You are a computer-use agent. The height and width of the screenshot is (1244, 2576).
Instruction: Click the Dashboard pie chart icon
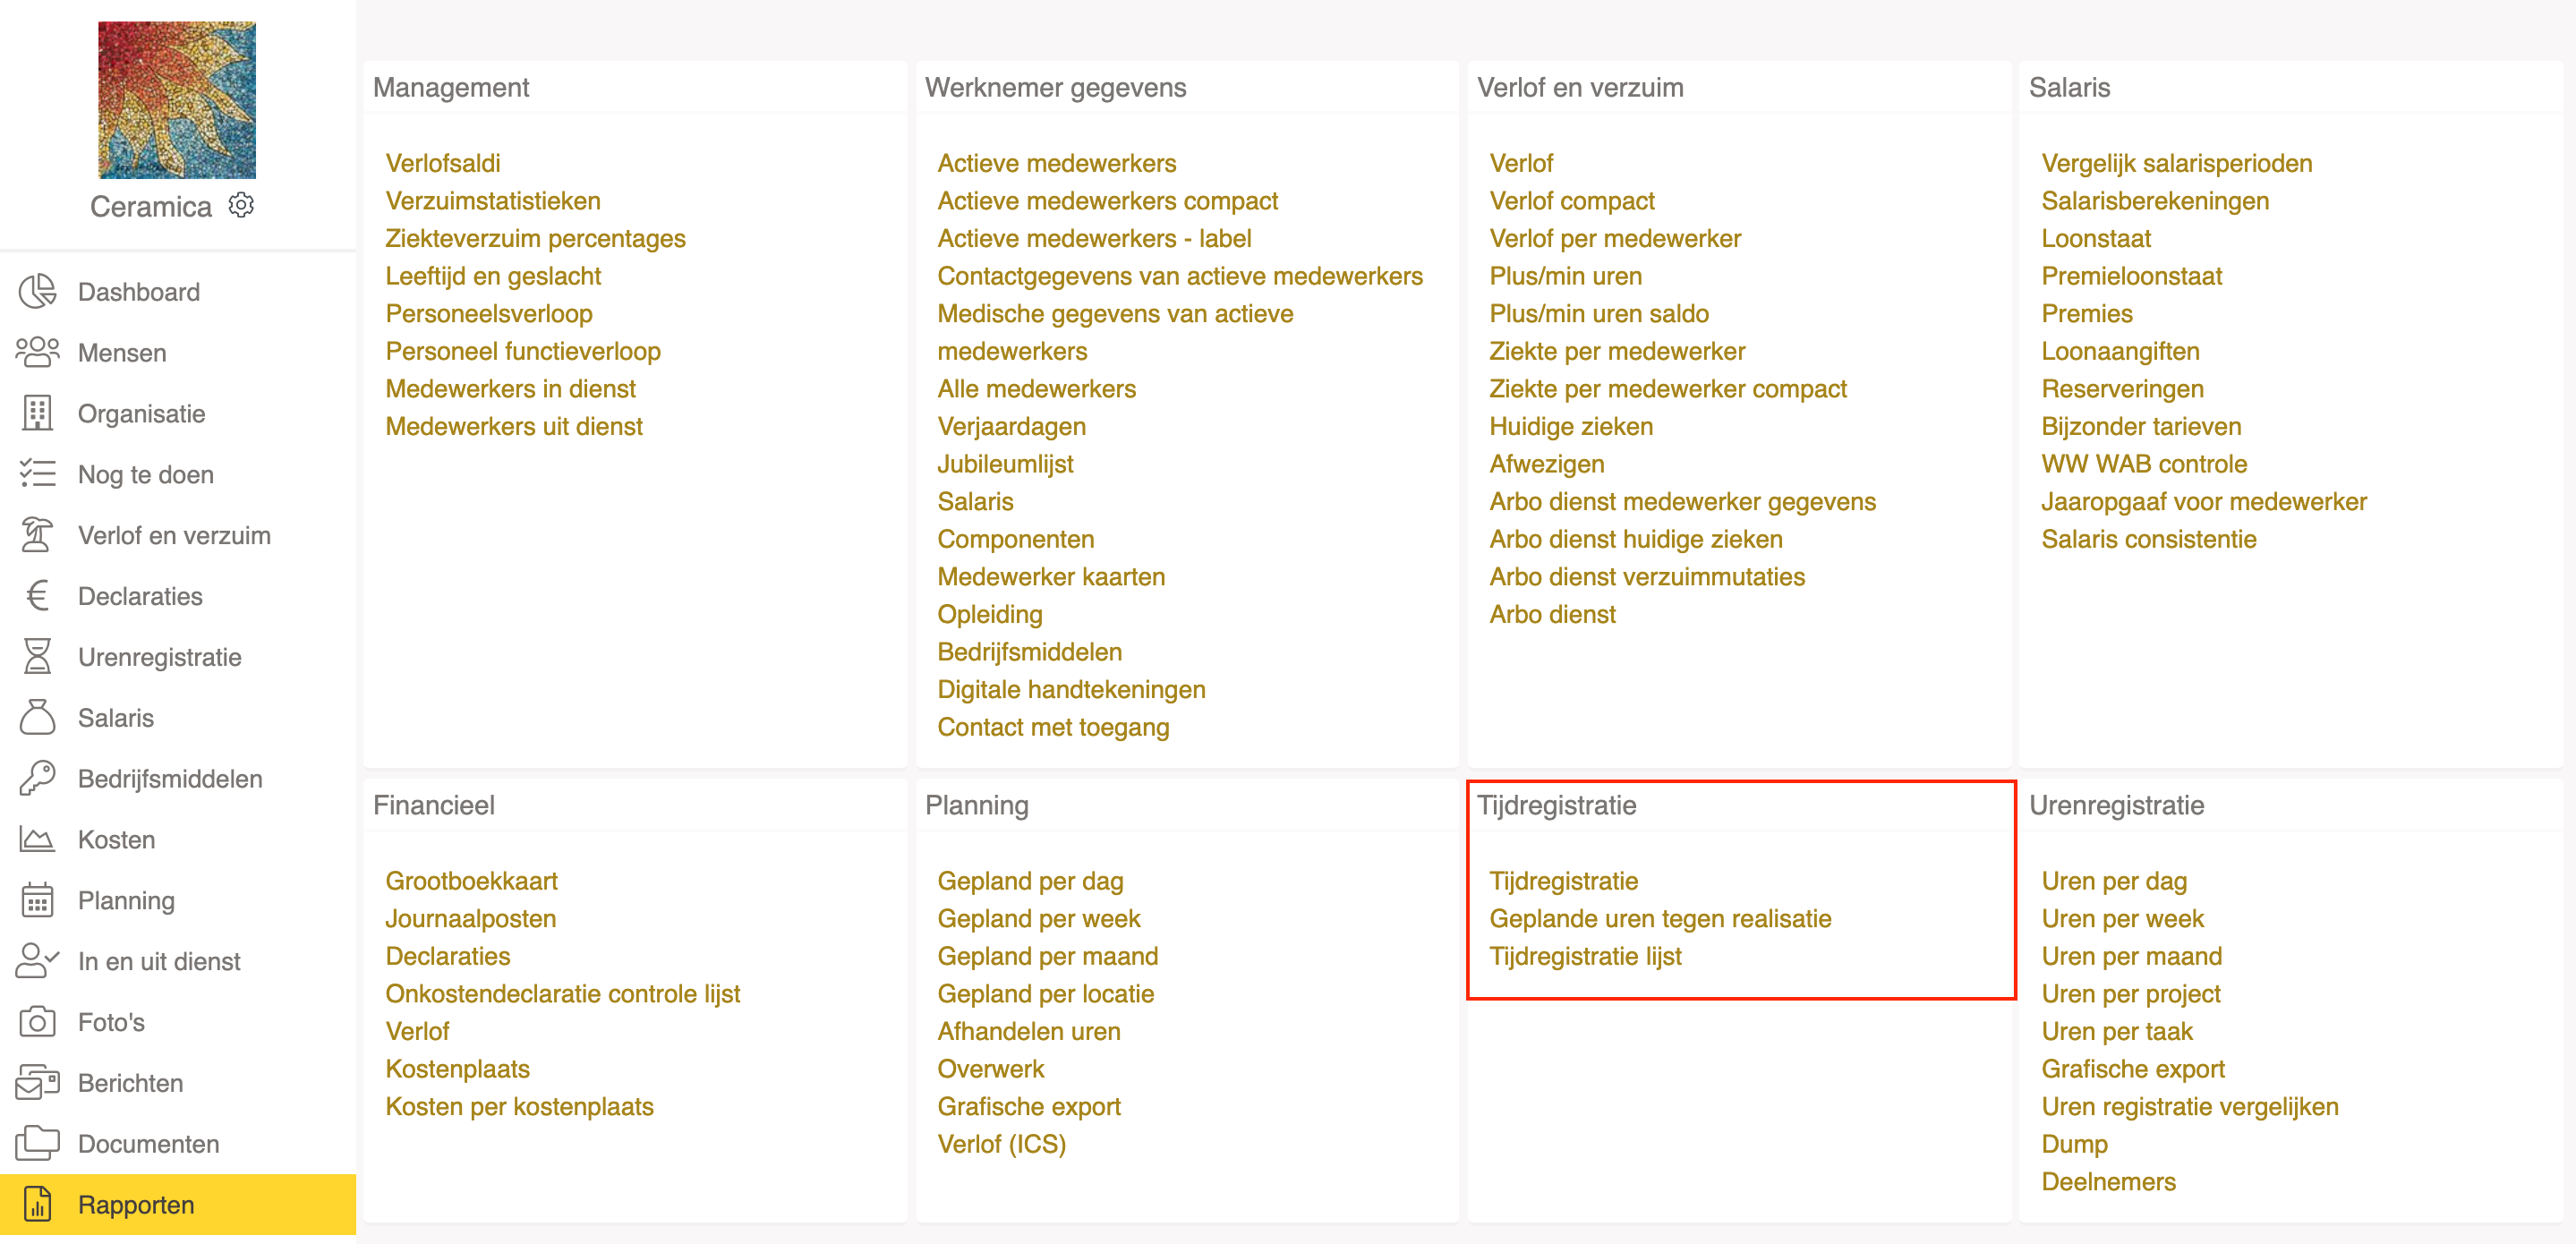click(37, 292)
